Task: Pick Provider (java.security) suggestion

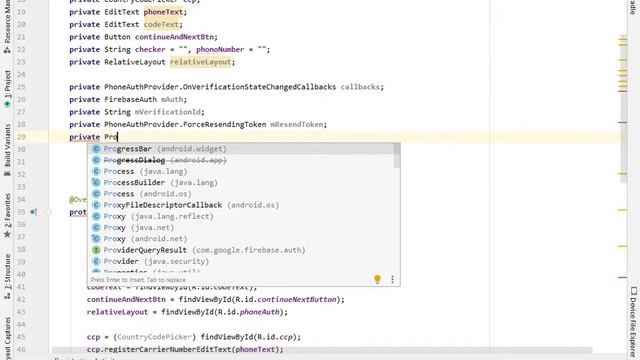Action: pos(241,261)
